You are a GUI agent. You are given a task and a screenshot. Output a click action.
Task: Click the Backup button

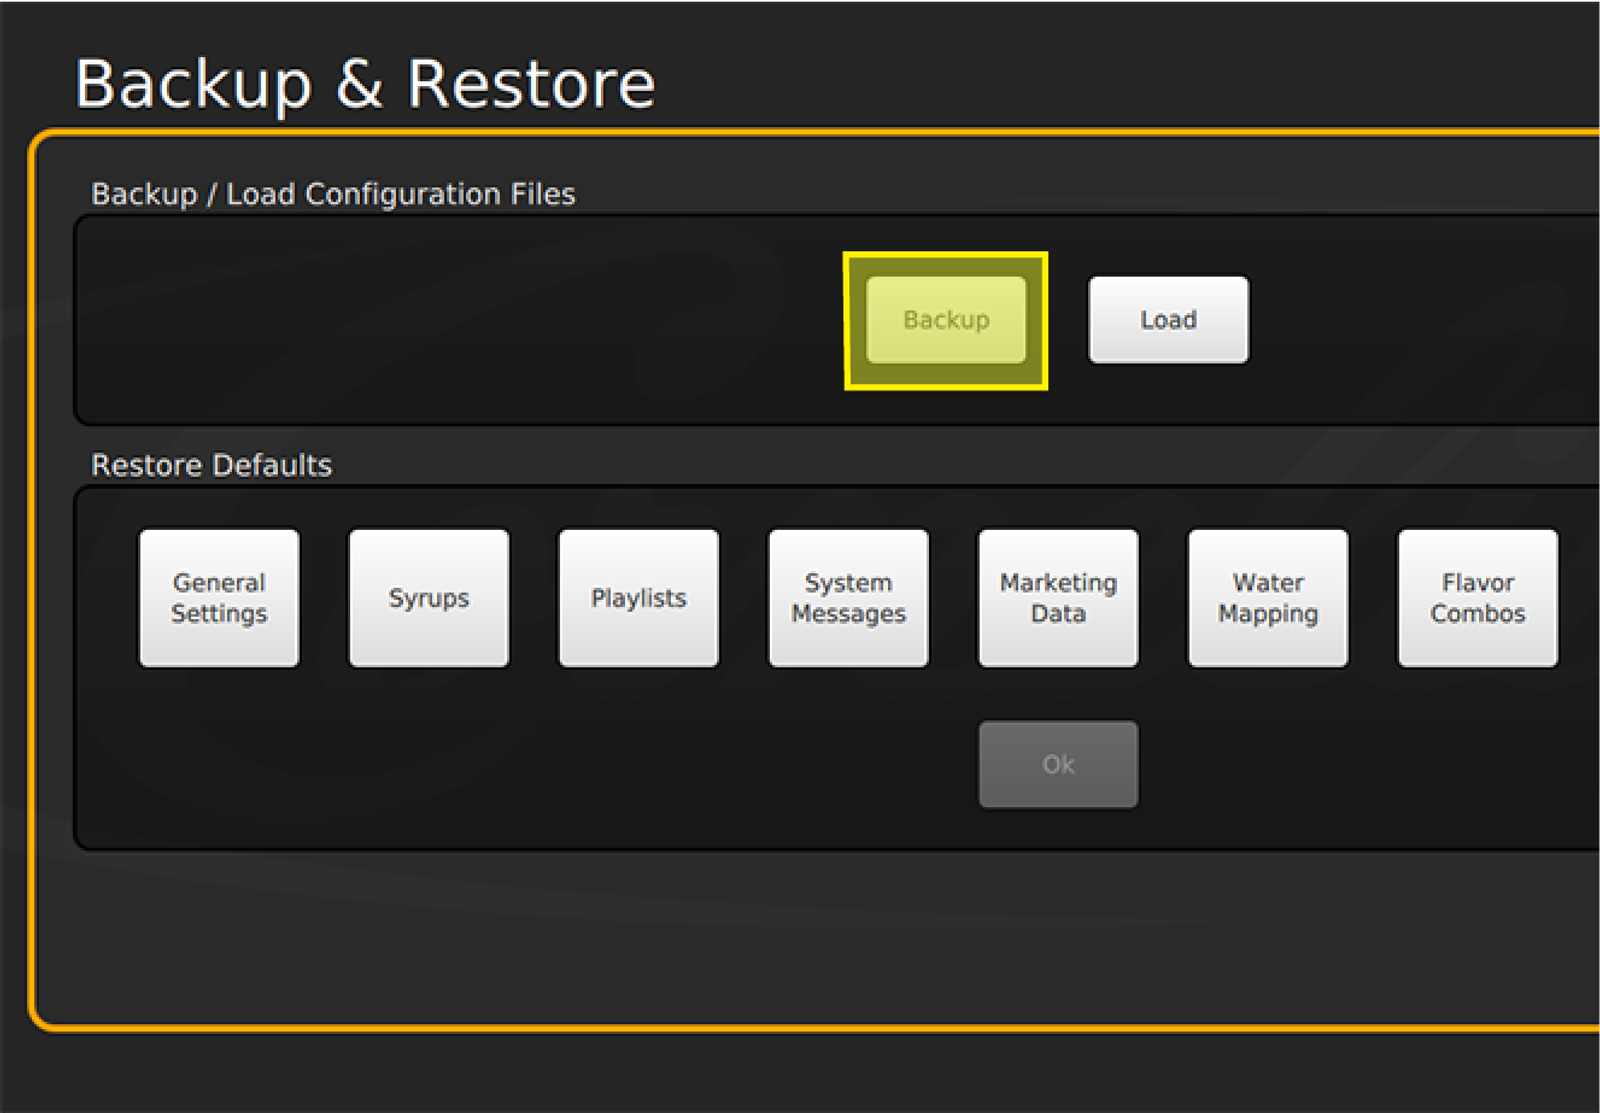pyautogui.click(x=946, y=320)
